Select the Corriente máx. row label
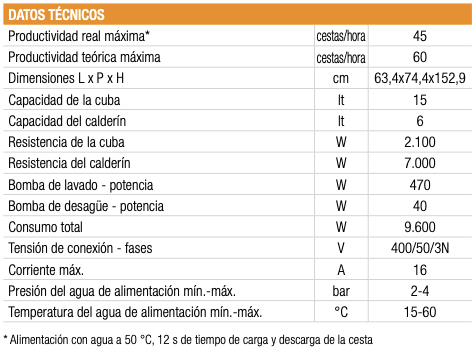 coord(46,270)
